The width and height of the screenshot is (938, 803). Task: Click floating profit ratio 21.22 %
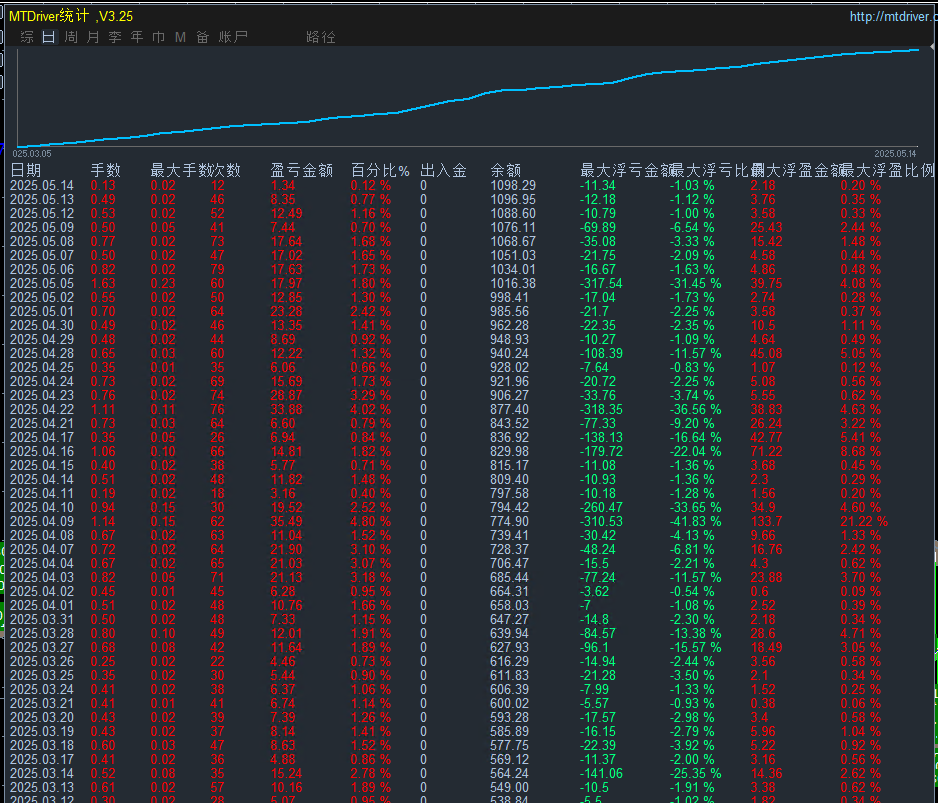[864, 521]
